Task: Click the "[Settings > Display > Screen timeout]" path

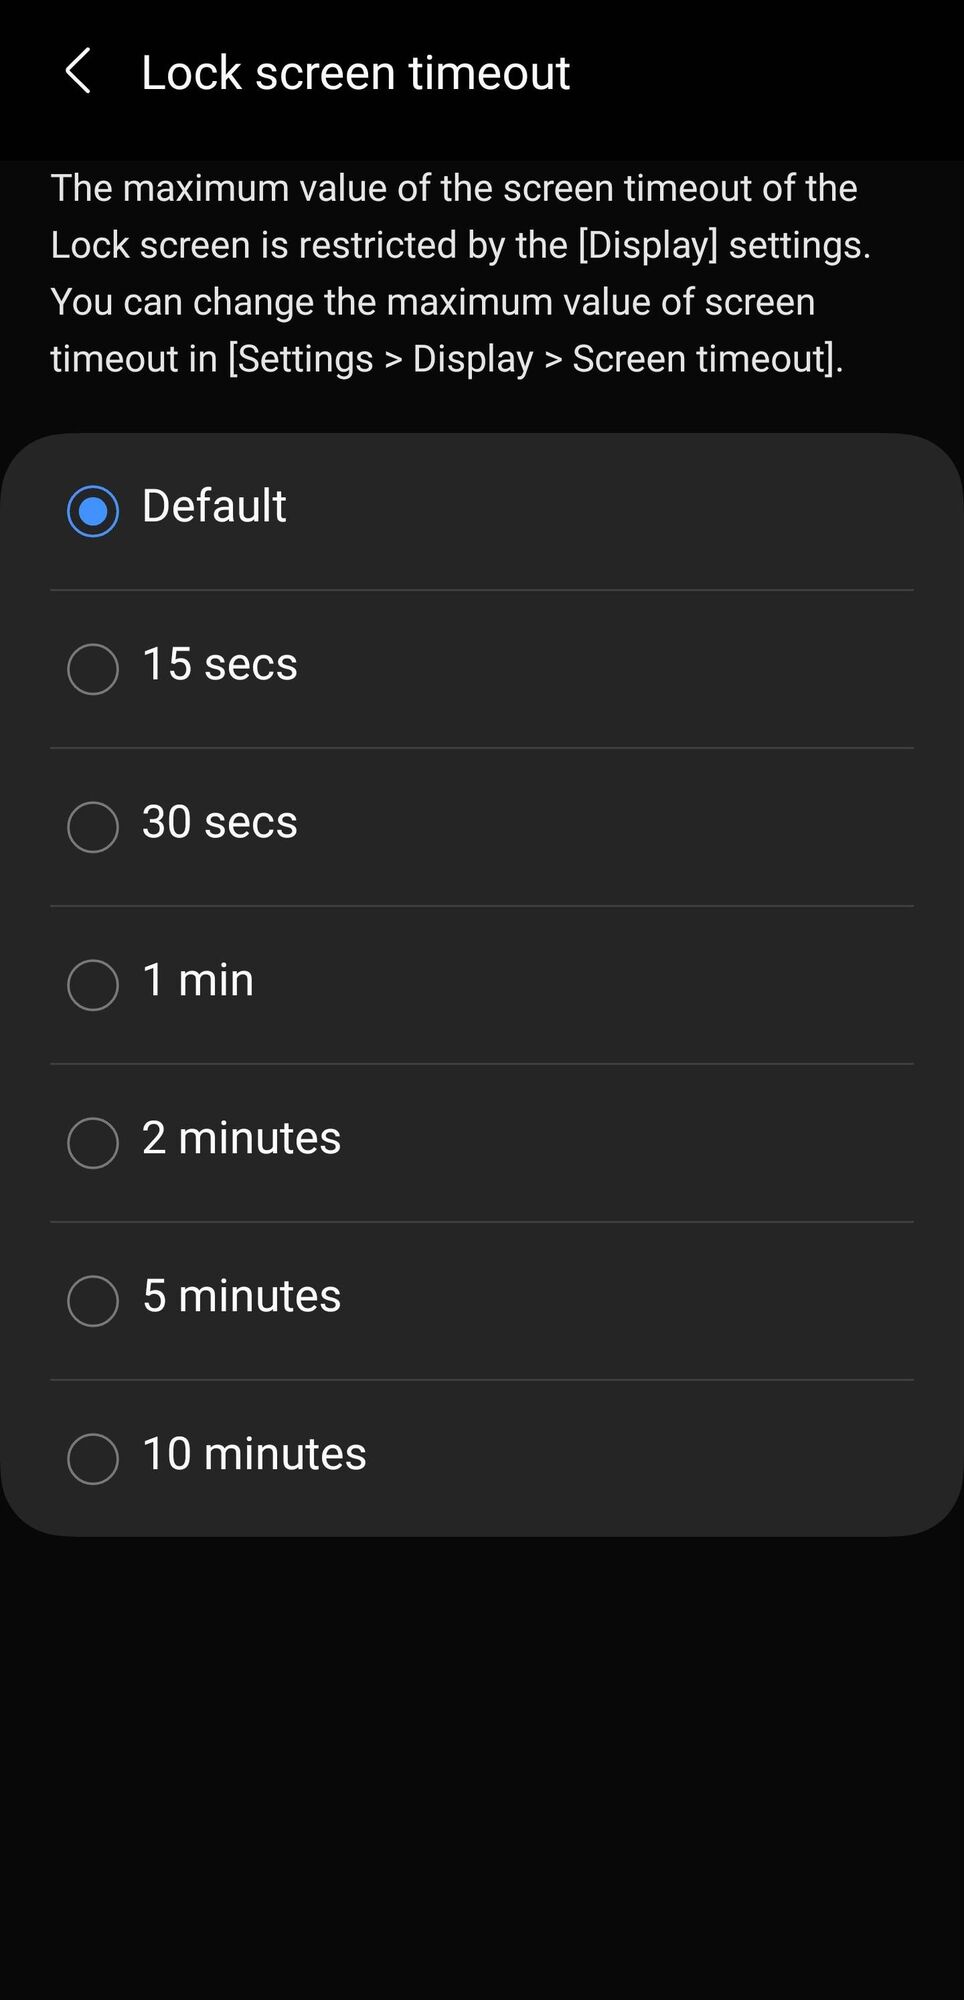Action: [x=535, y=359]
